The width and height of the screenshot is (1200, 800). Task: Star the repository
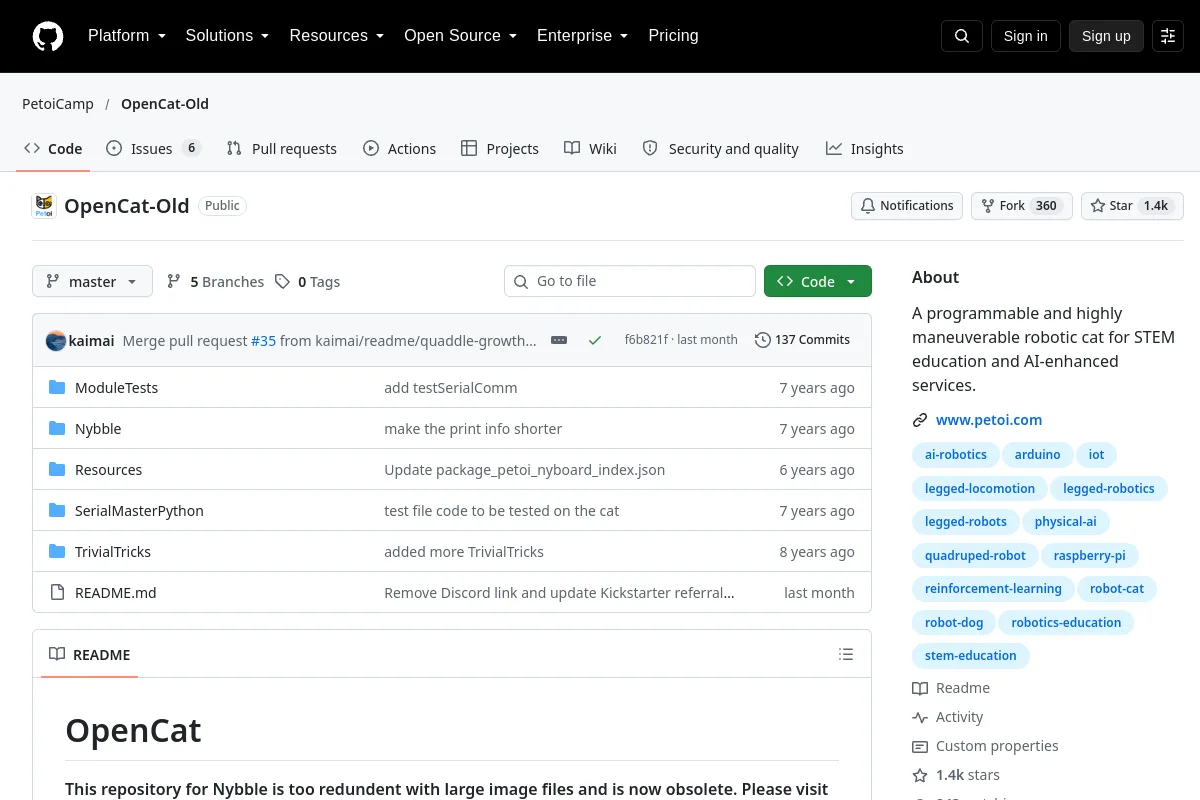[x=1132, y=206]
